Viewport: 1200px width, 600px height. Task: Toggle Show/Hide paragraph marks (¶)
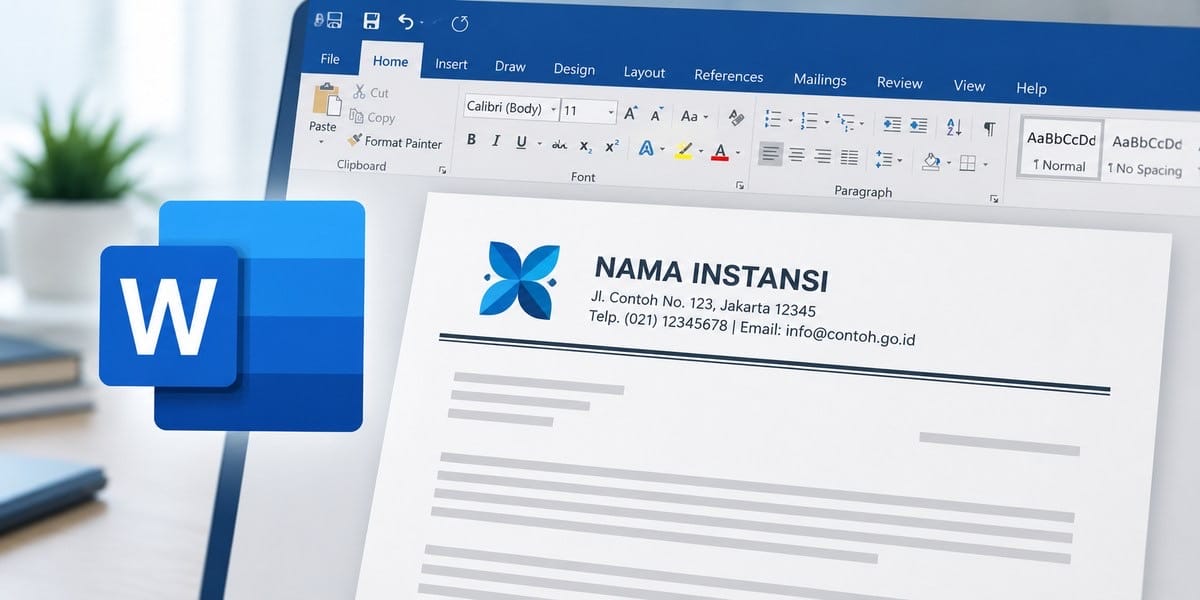pyautogui.click(x=989, y=129)
